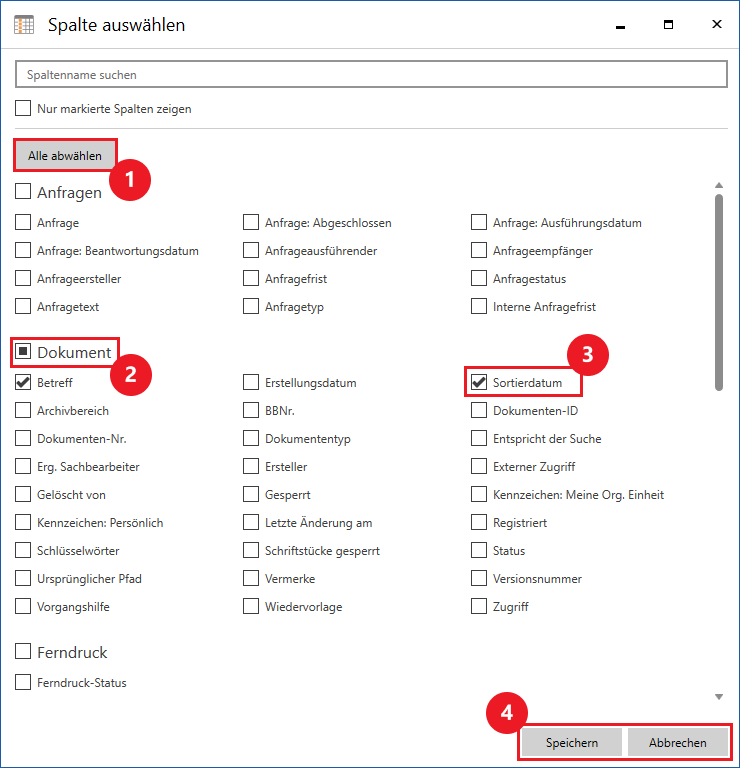Select Dokumententyp checkbox
The width and height of the screenshot is (740, 768).
coord(251,438)
